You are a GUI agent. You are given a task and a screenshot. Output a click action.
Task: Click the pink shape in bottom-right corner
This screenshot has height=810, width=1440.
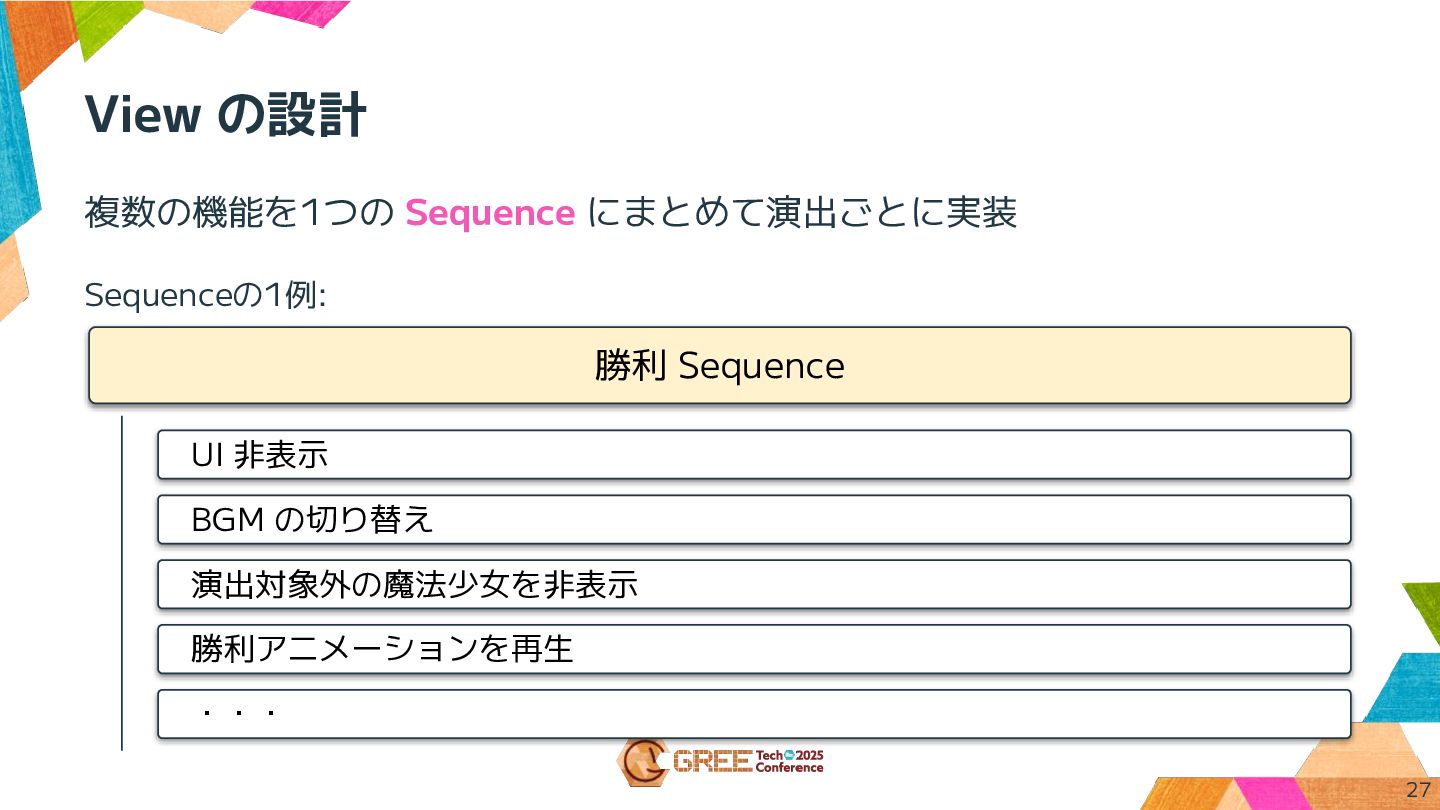(1268, 794)
